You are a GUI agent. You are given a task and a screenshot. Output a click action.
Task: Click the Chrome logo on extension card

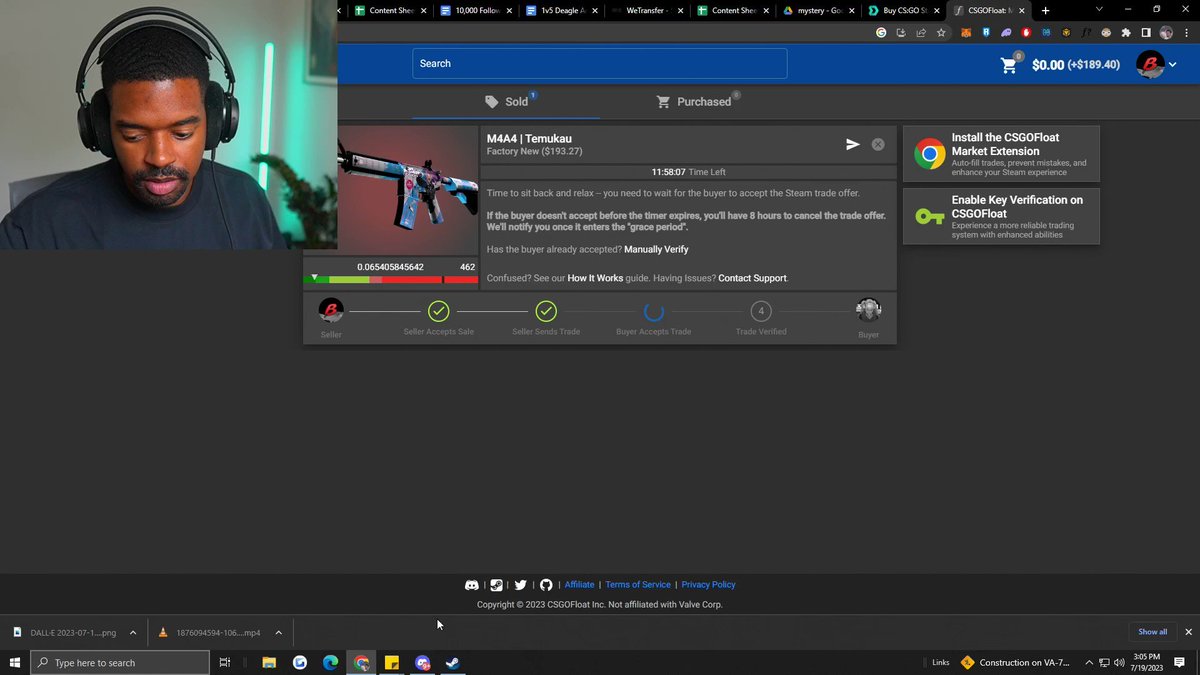click(930, 154)
